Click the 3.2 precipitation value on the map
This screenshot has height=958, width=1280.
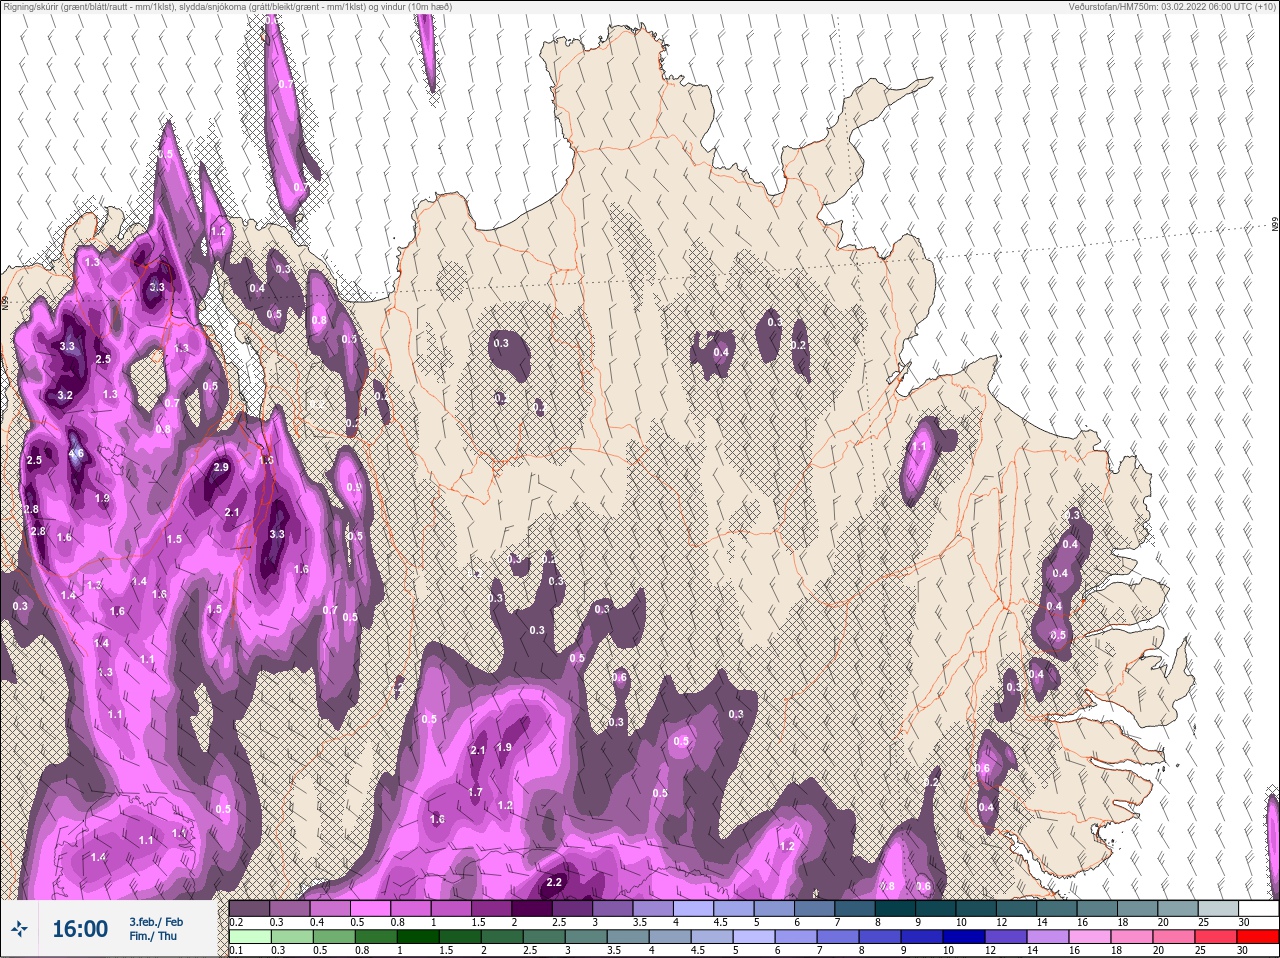[65, 395]
